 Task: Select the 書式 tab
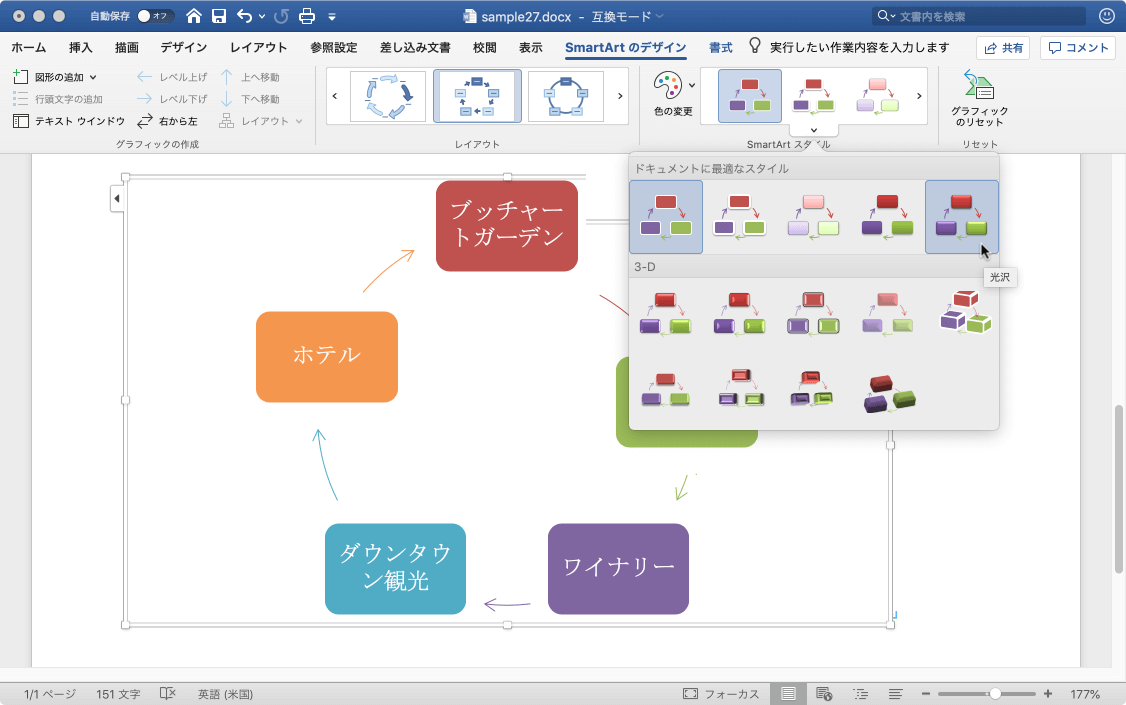point(721,47)
